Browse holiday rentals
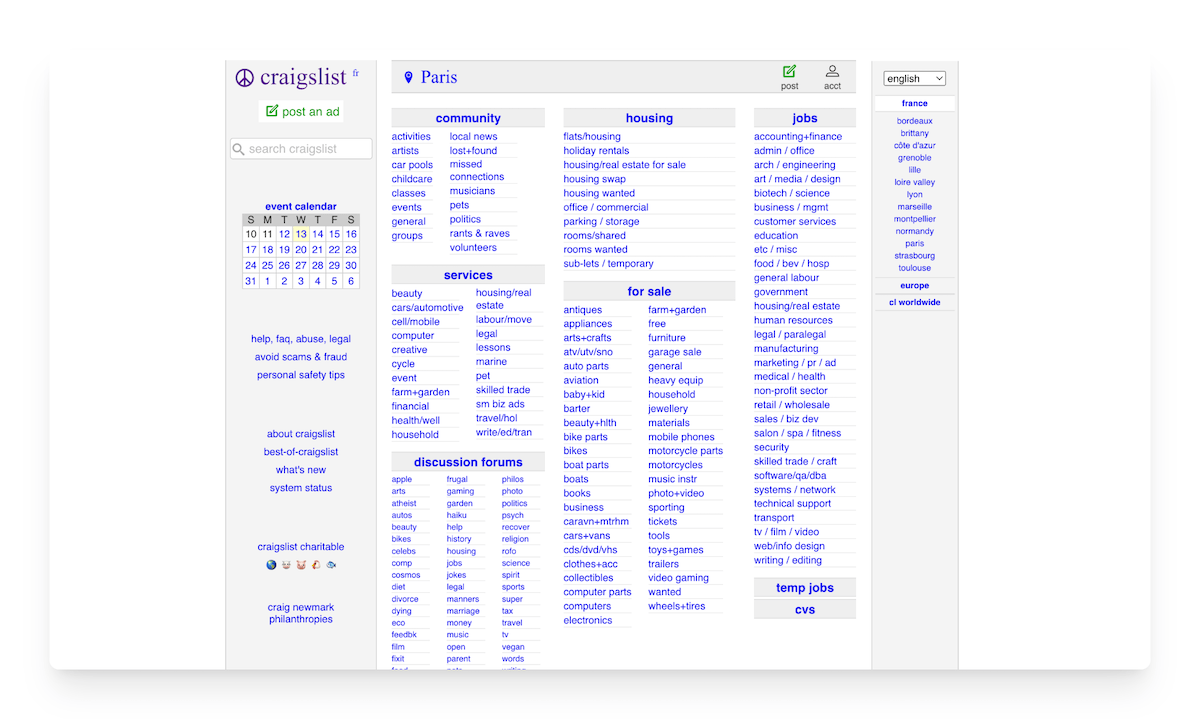 tap(596, 151)
